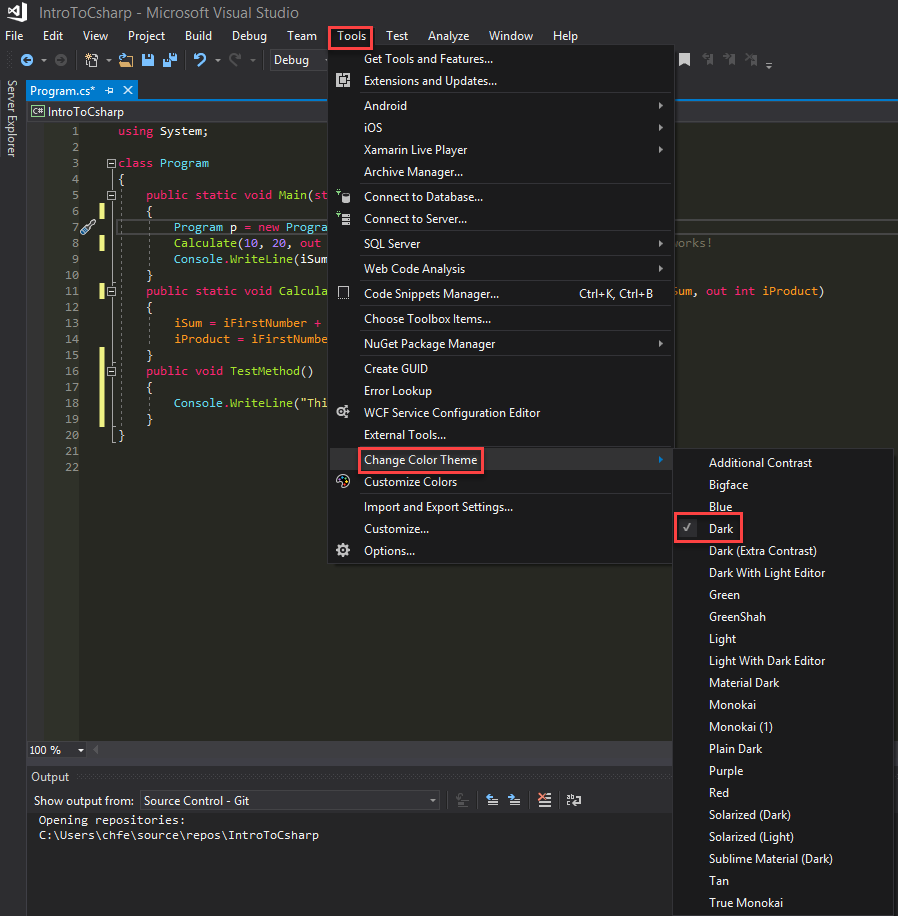Toggle Word Wrap in Output panel

click(574, 800)
